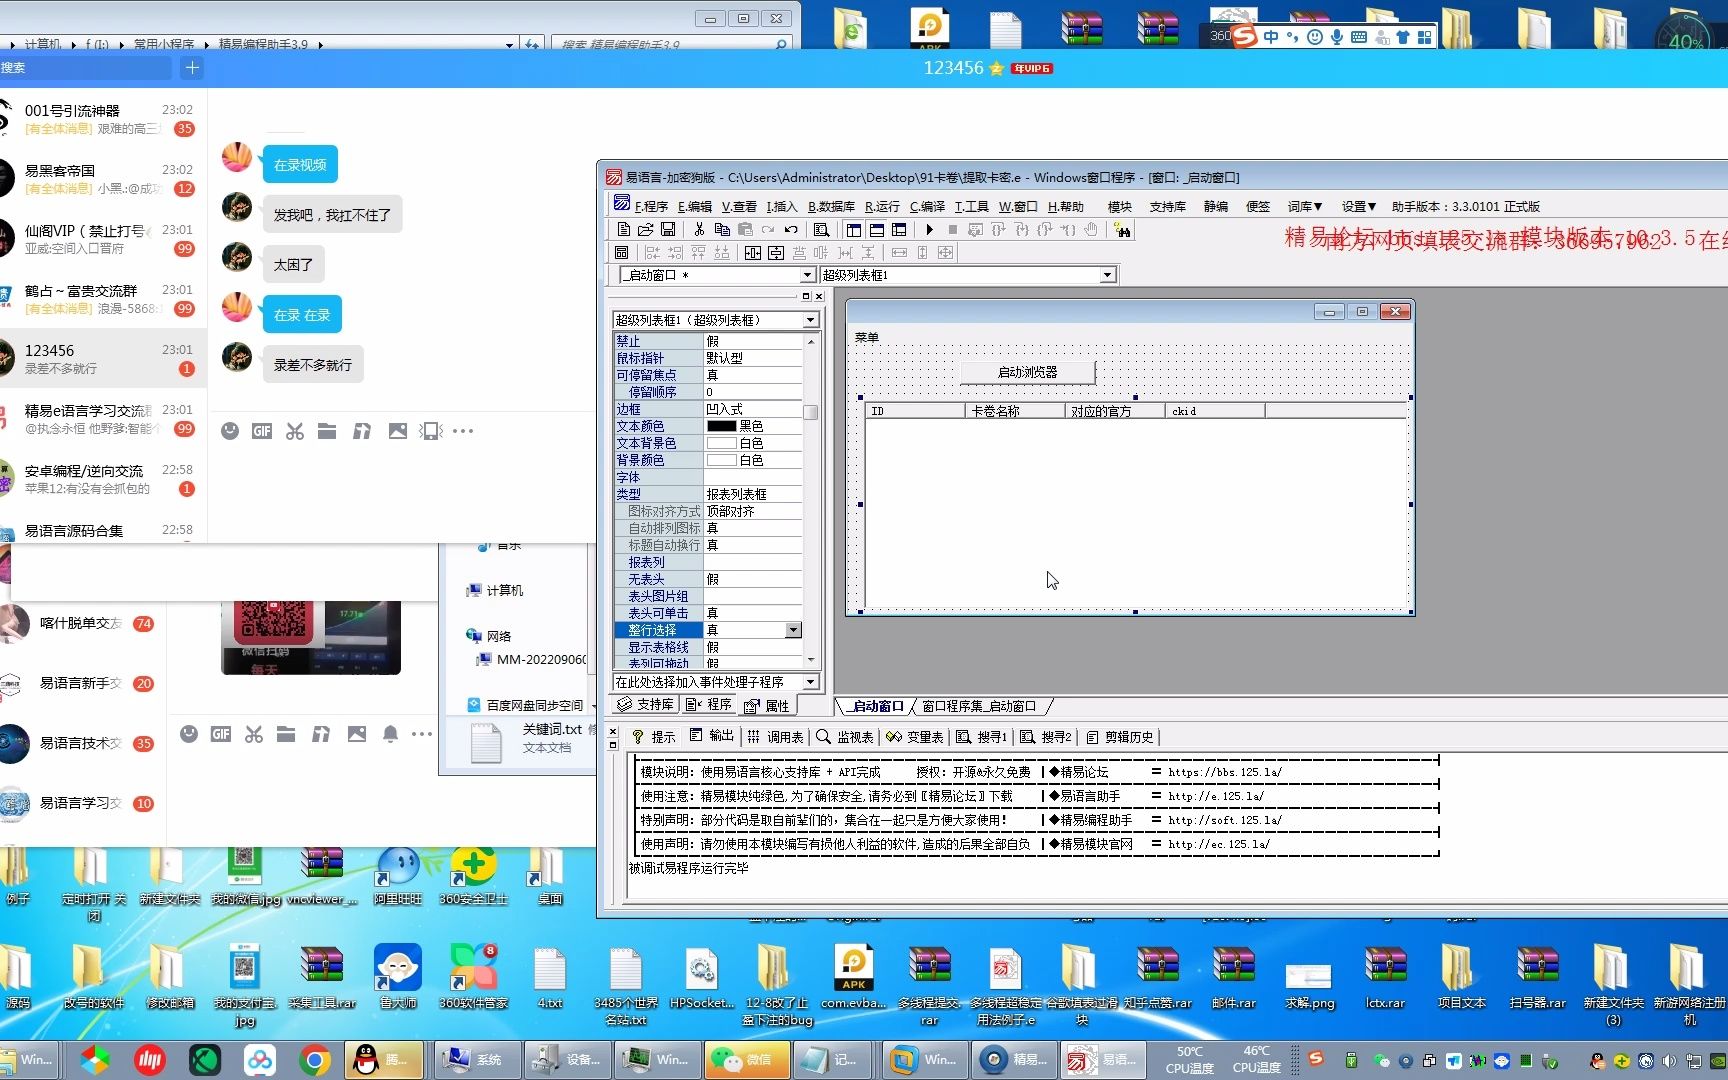Open the 词库 dropdown menu
This screenshot has width=1728, height=1080.
click(1304, 206)
